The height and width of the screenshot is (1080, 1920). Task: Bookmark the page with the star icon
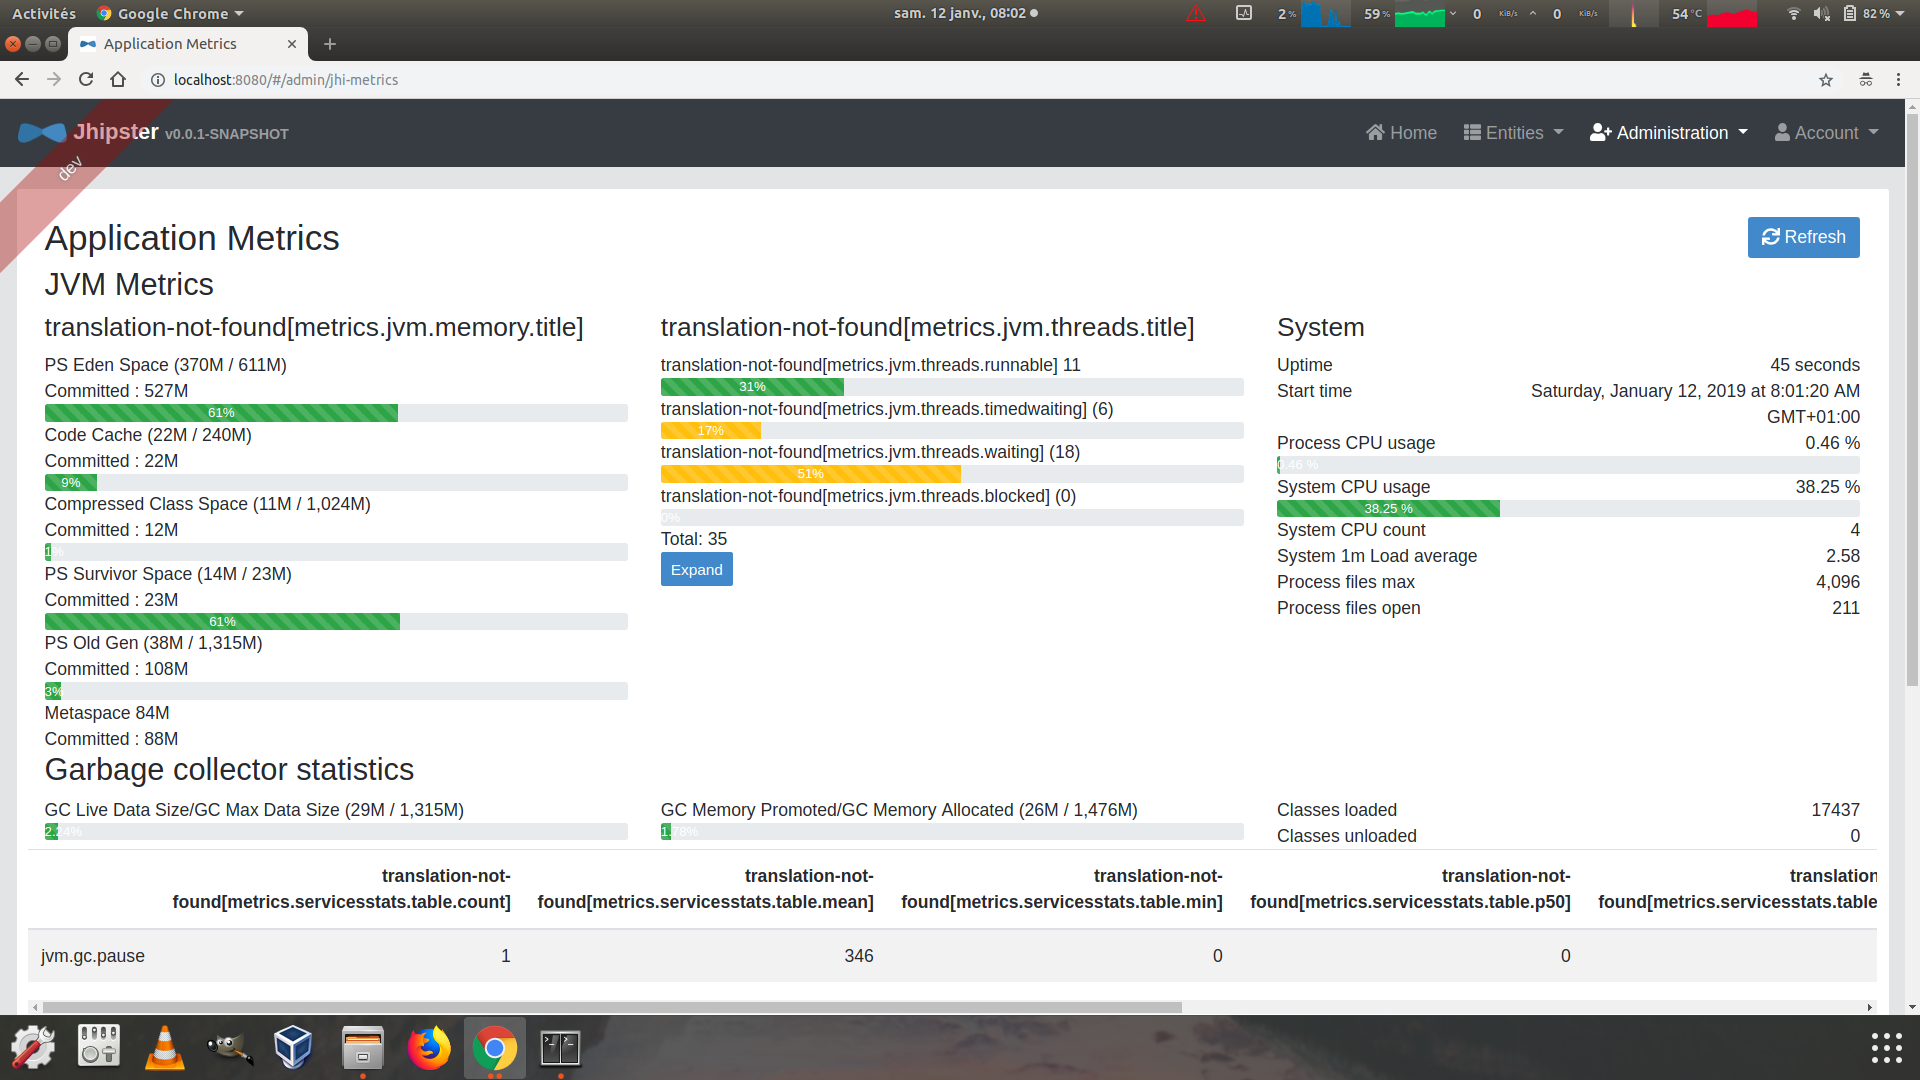click(1826, 79)
